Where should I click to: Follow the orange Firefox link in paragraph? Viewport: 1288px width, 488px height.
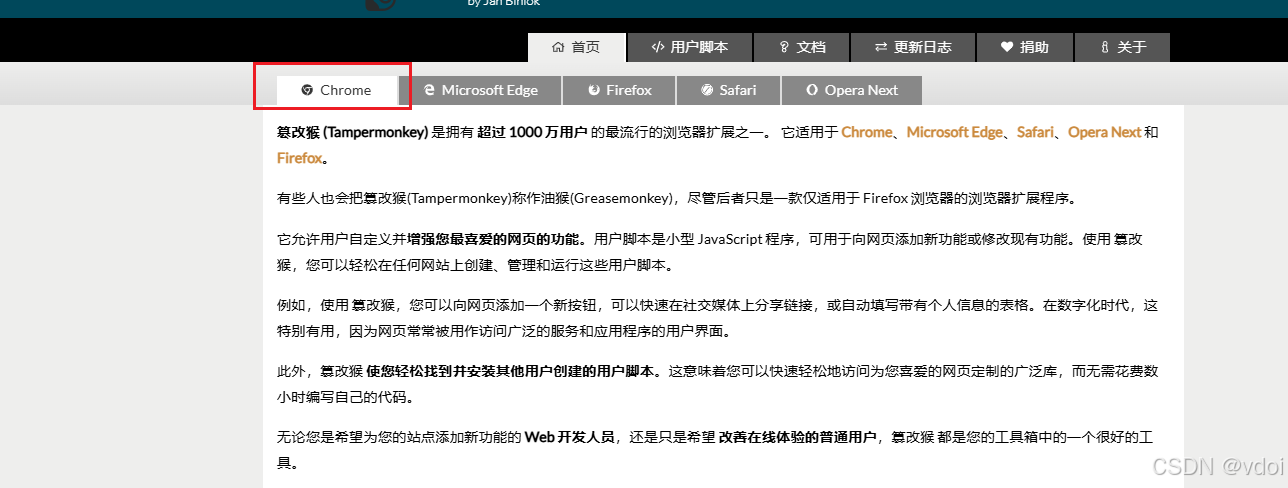(x=300, y=158)
